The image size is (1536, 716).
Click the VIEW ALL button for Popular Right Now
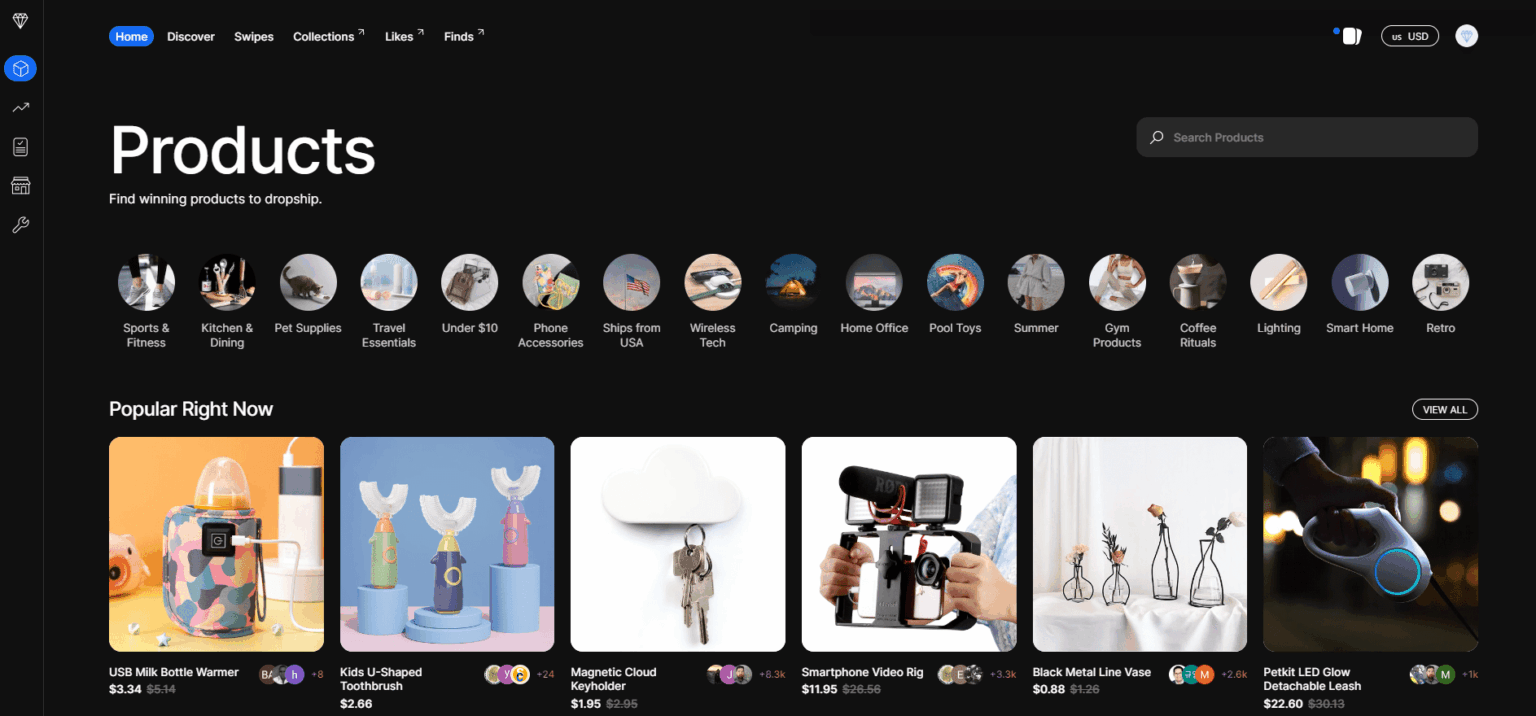1444,409
